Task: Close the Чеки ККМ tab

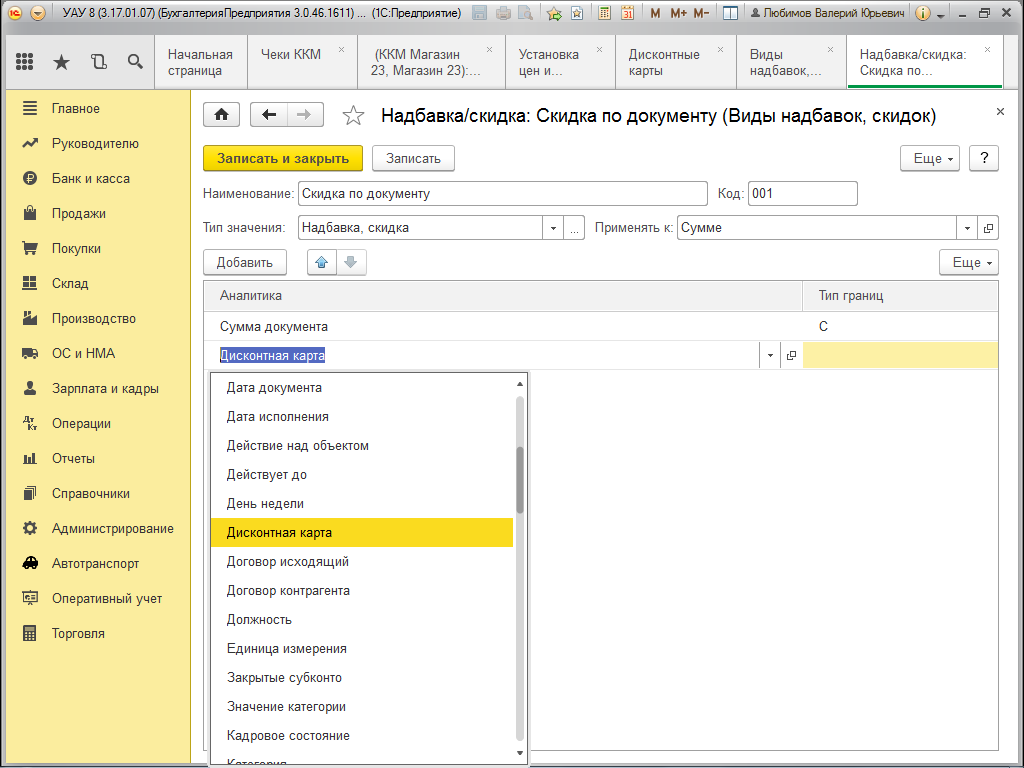Action: (x=341, y=49)
